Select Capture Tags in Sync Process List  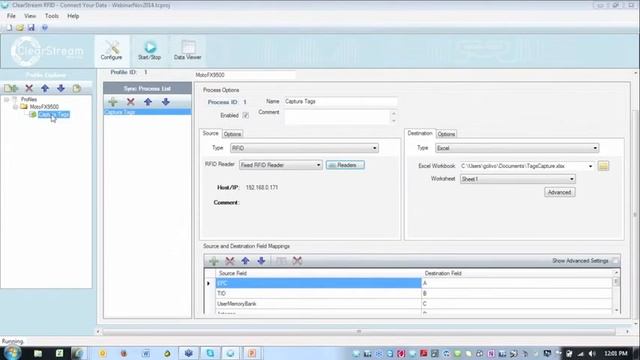[x=147, y=112]
